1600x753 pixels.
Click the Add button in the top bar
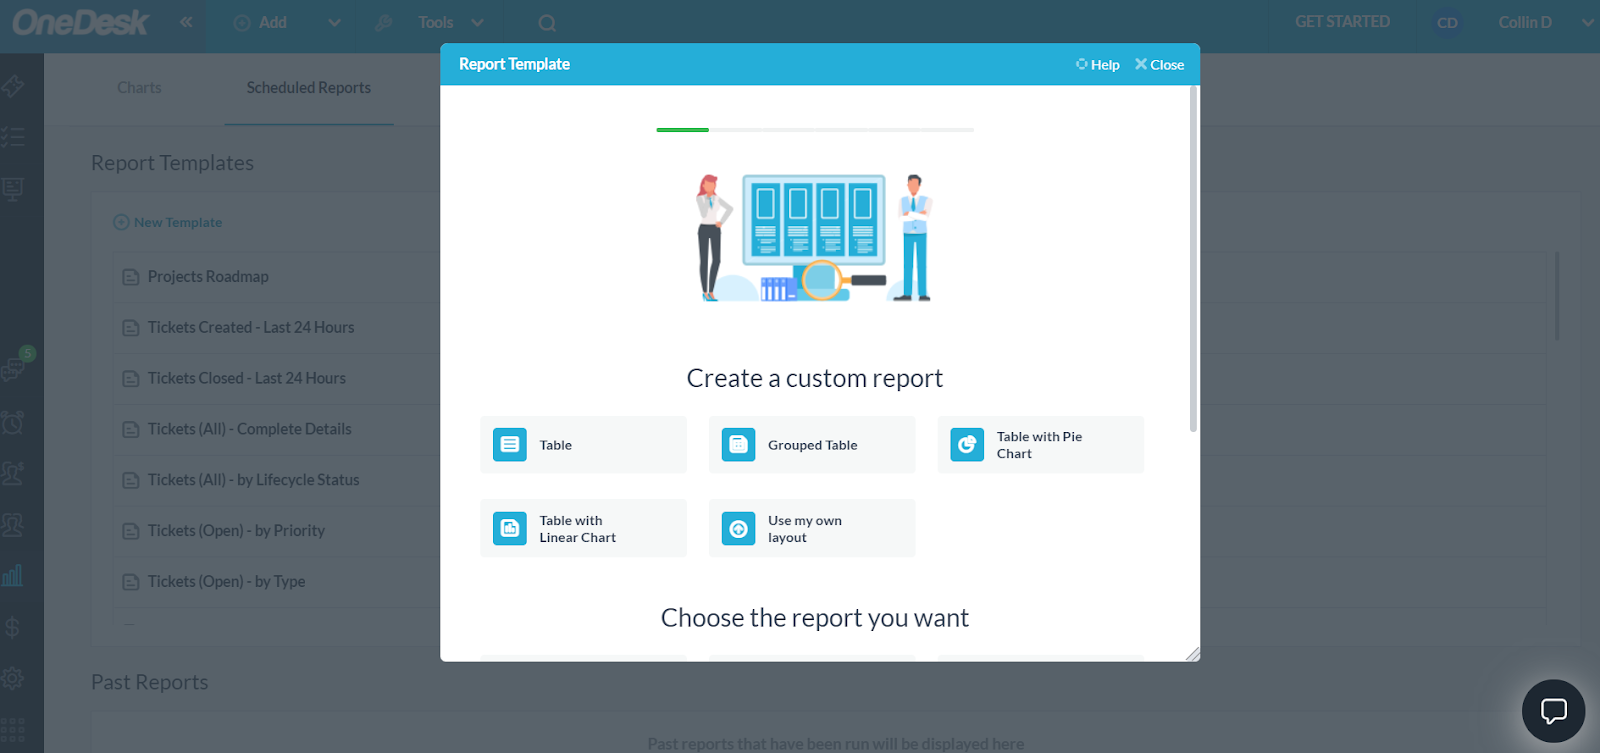[260, 22]
